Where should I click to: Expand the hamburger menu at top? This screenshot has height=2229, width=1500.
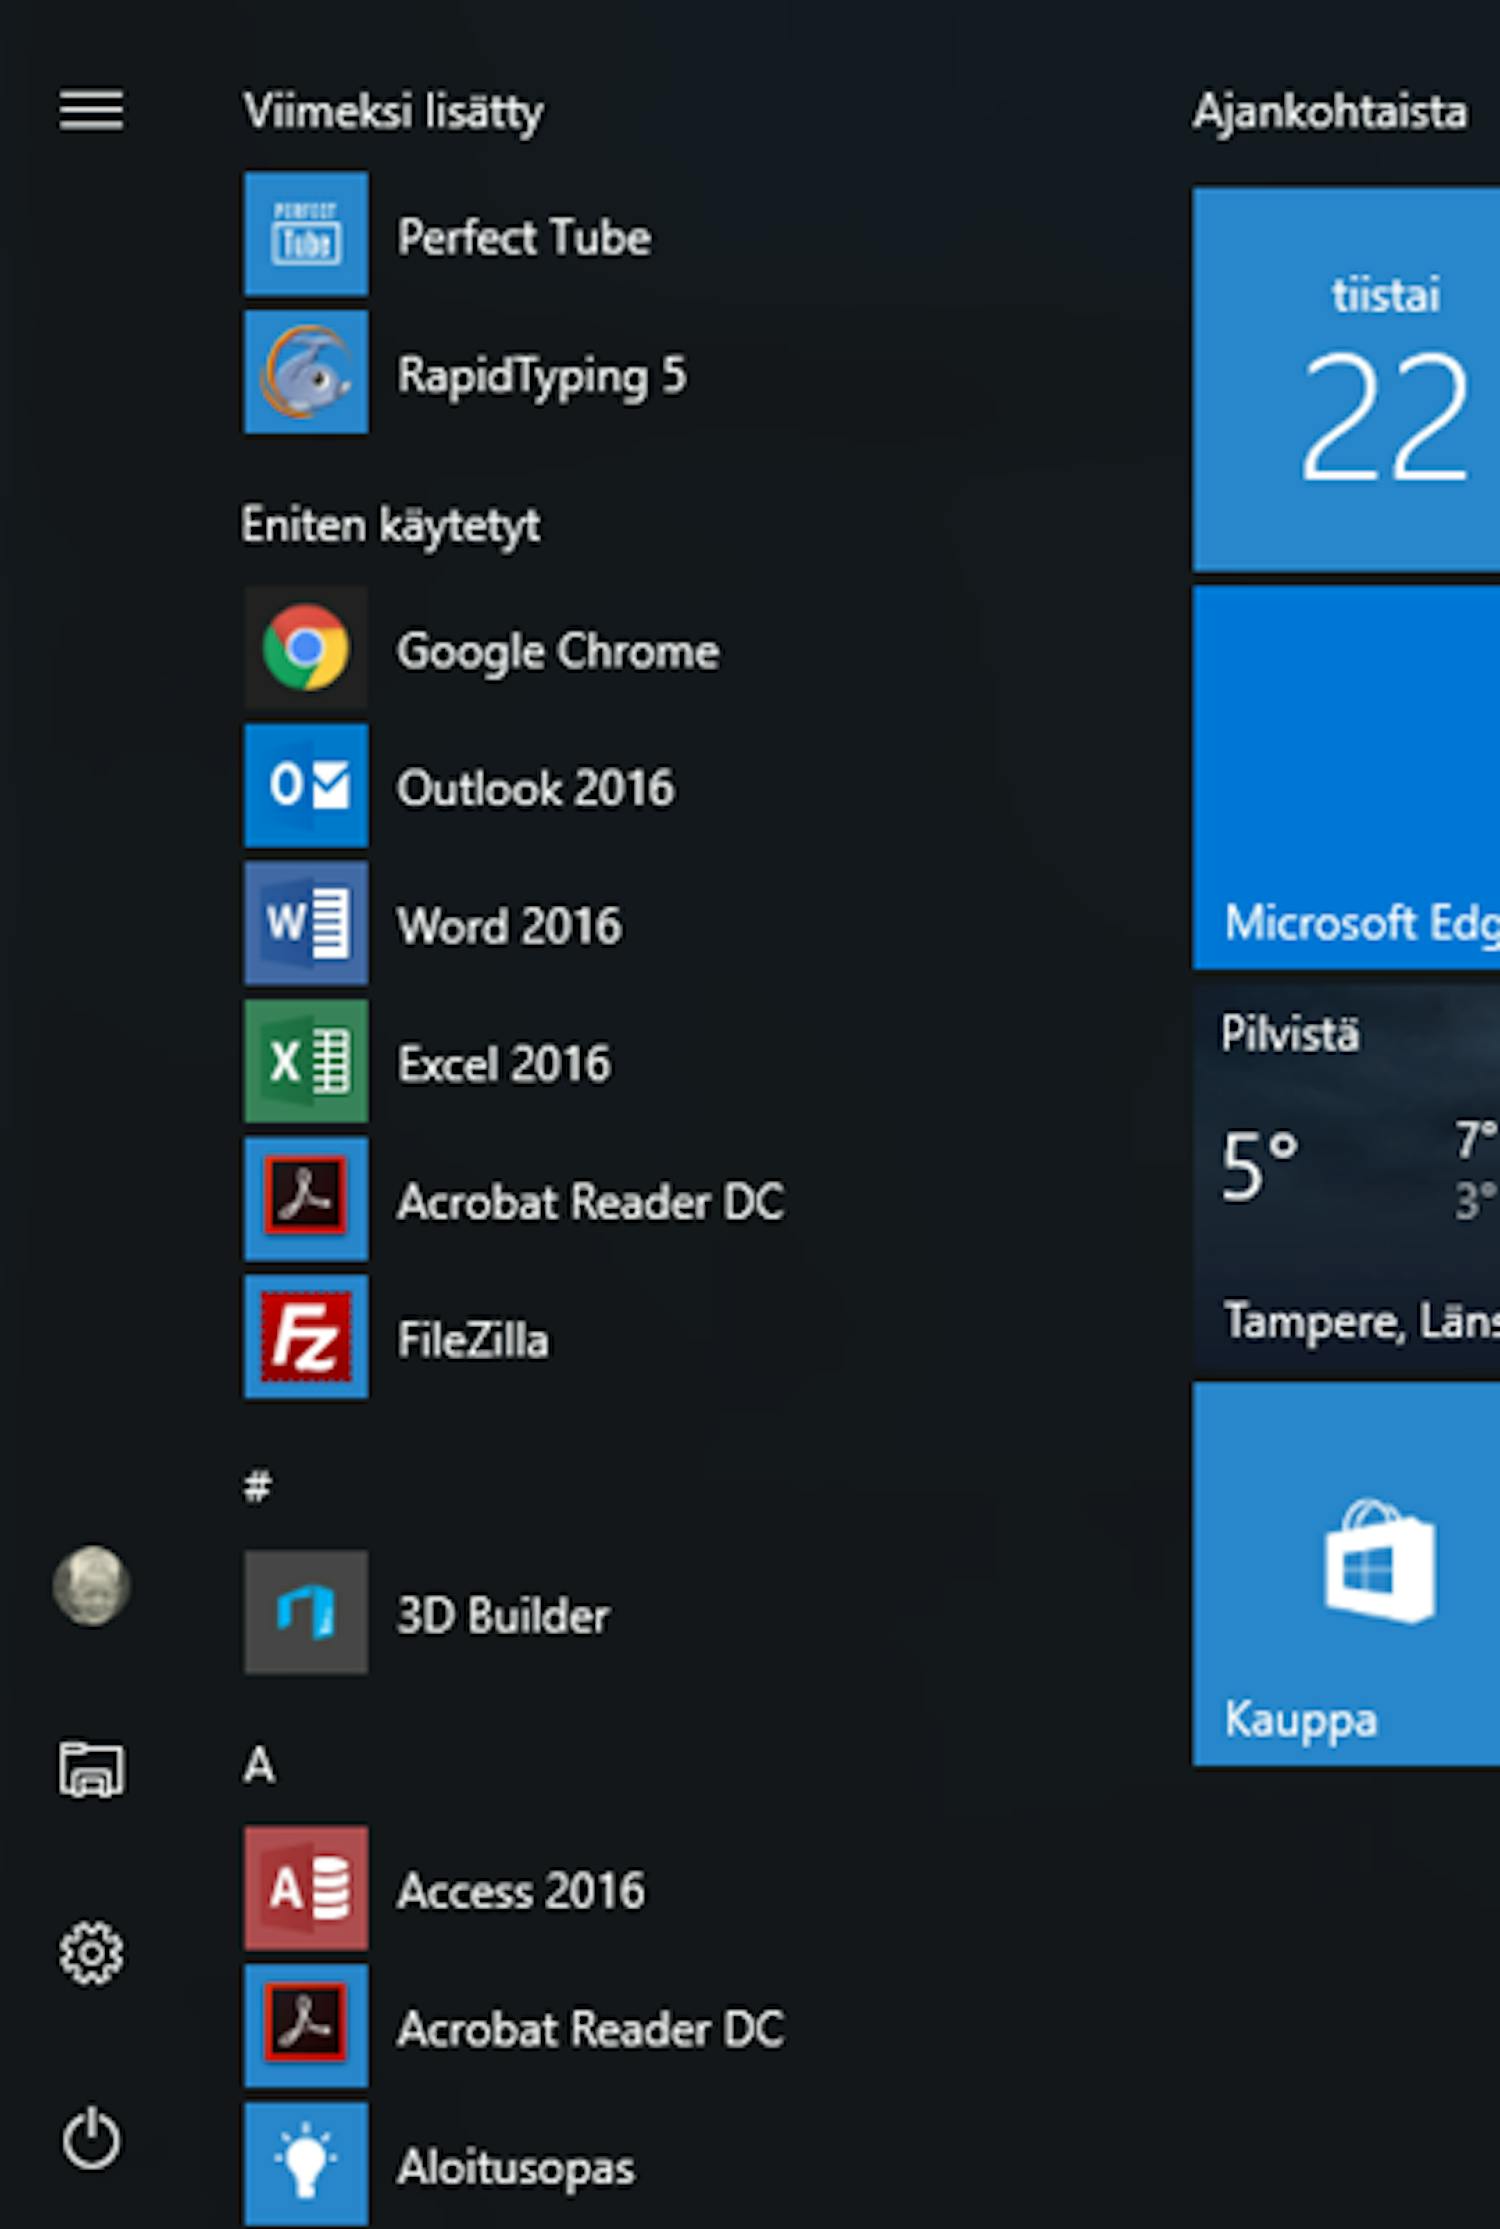pyautogui.click(x=91, y=110)
